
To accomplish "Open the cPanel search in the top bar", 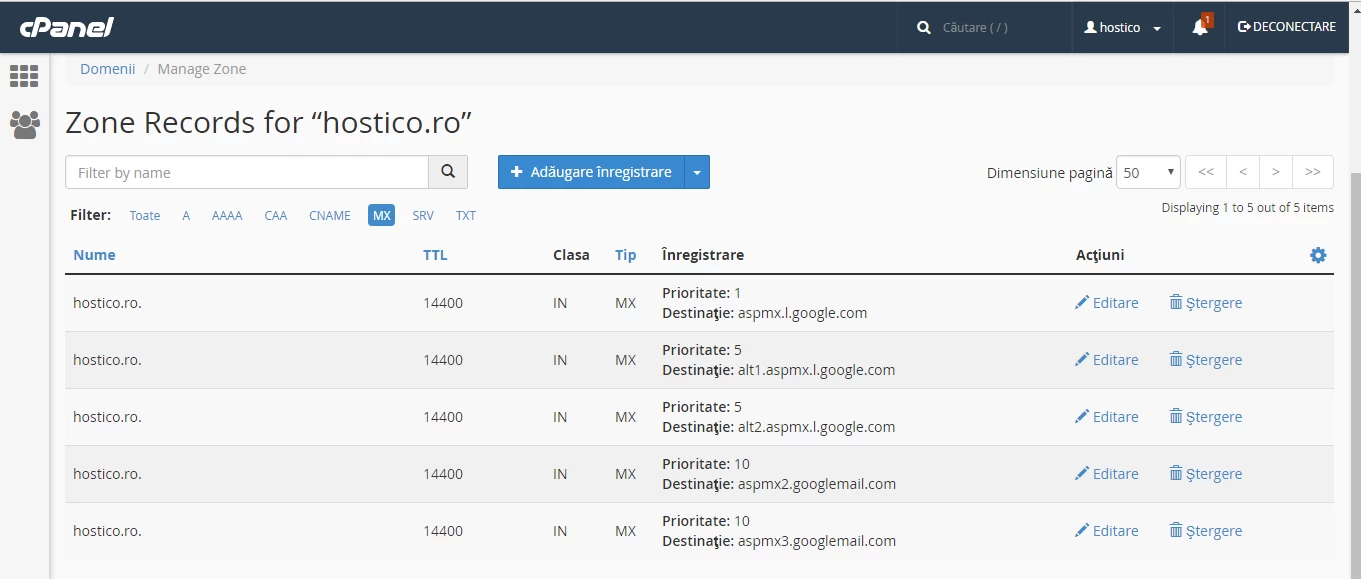I will point(923,27).
